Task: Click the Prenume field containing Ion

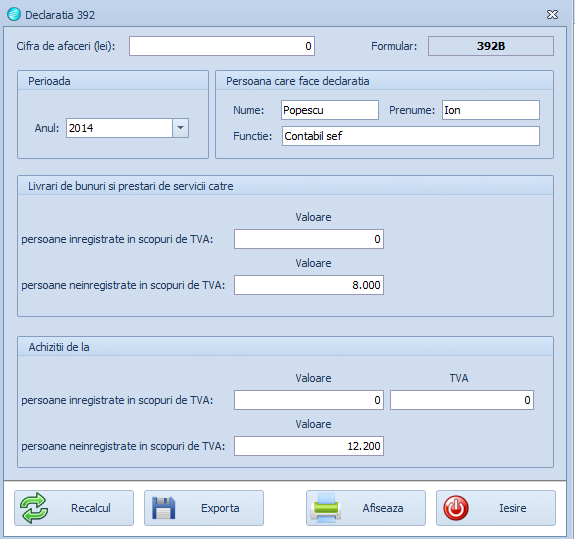Action: [x=491, y=110]
